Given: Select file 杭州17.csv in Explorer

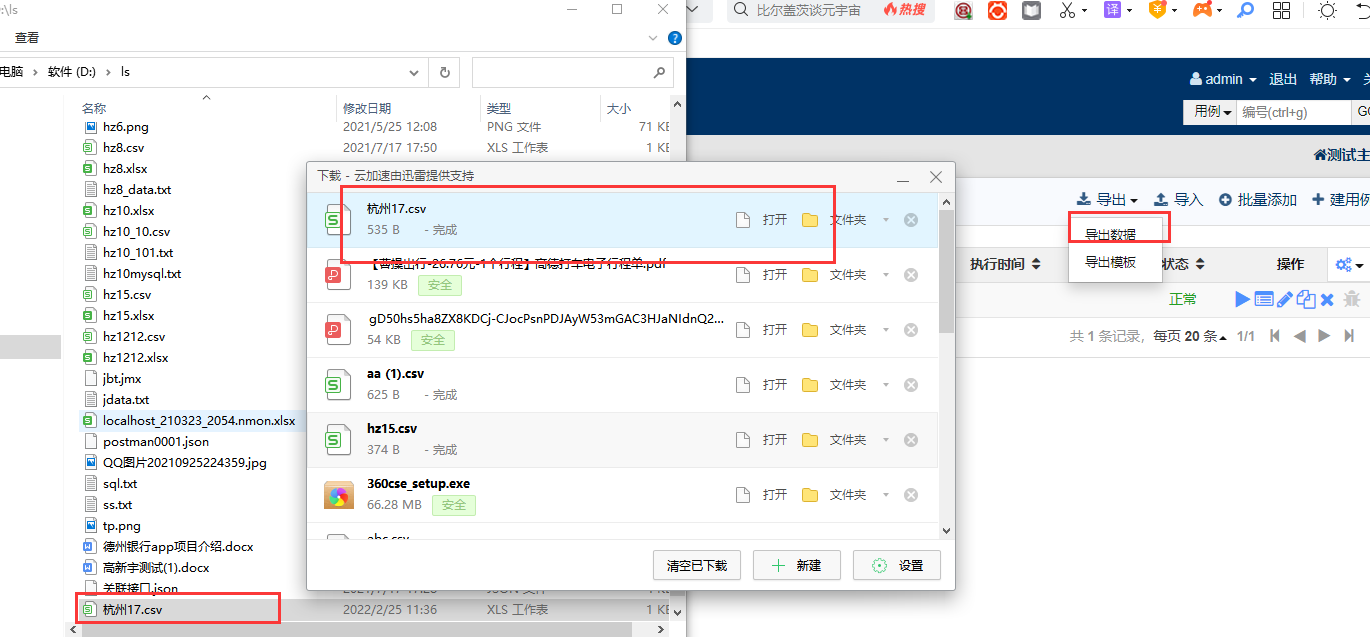Looking at the screenshot, I should pos(132,609).
